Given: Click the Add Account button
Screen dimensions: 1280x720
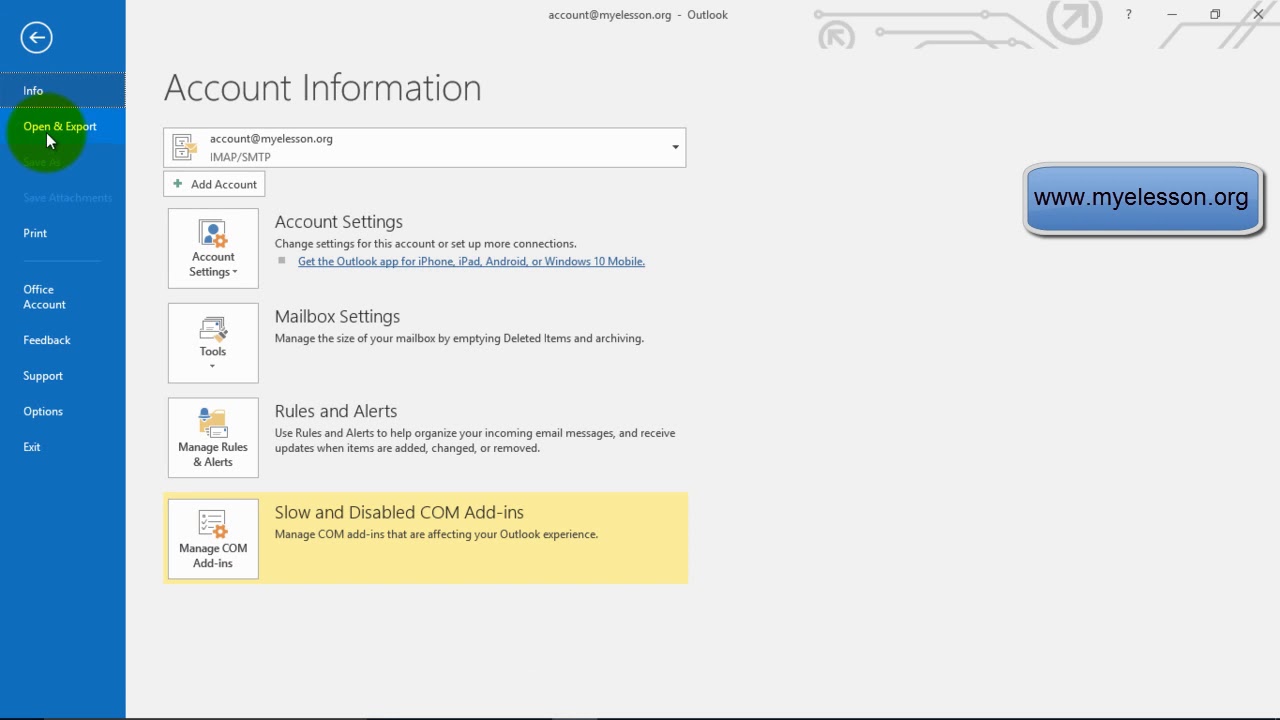Looking at the screenshot, I should [x=215, y=184].
